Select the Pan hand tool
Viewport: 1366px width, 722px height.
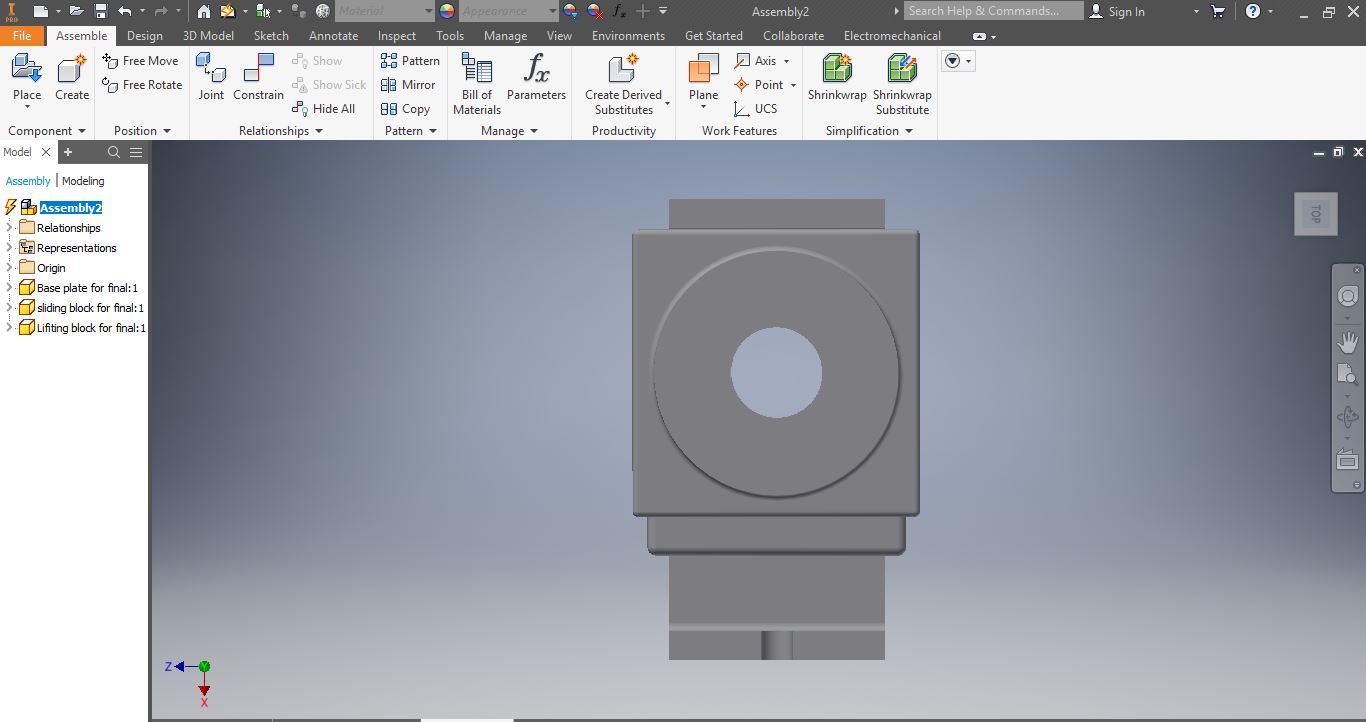pyautogui.click(x=1348, y=342)
